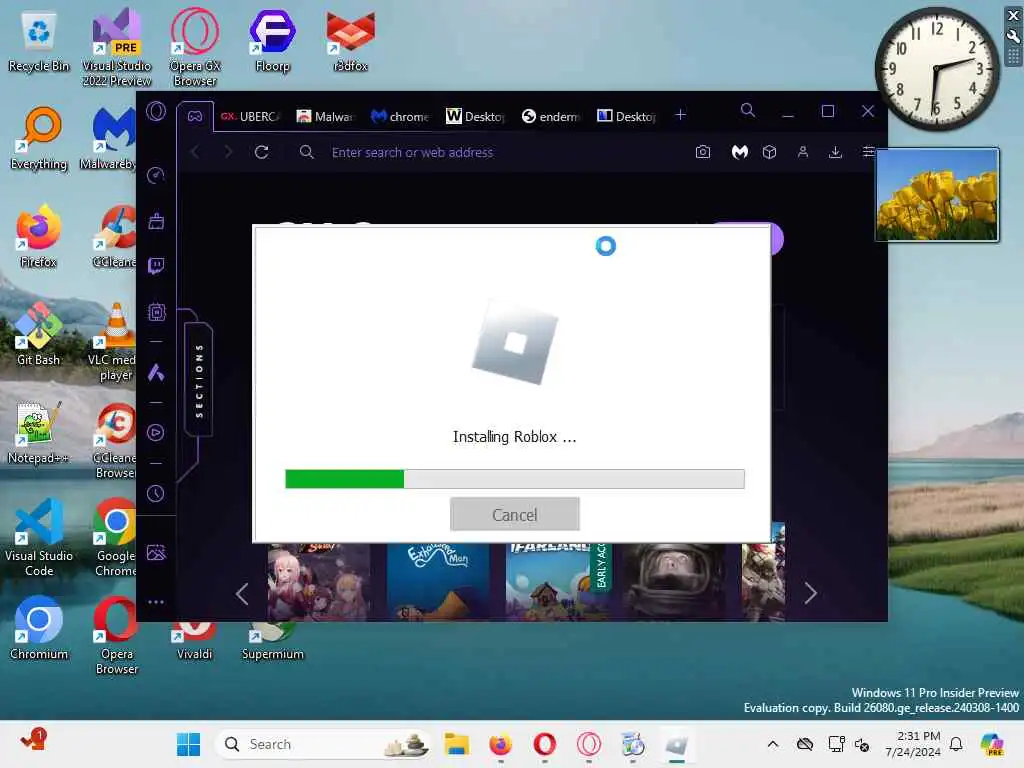Open GX Corner gamepad tab
Screen dimensions: 1024x768
point(195,116)
